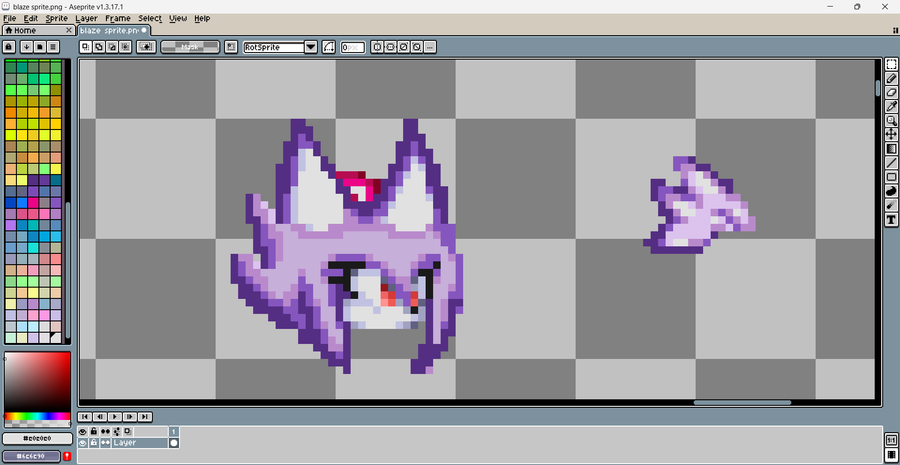Select the Contour blob tool
Viewport: 900px width, 465px height.
[x=891, y=191]
